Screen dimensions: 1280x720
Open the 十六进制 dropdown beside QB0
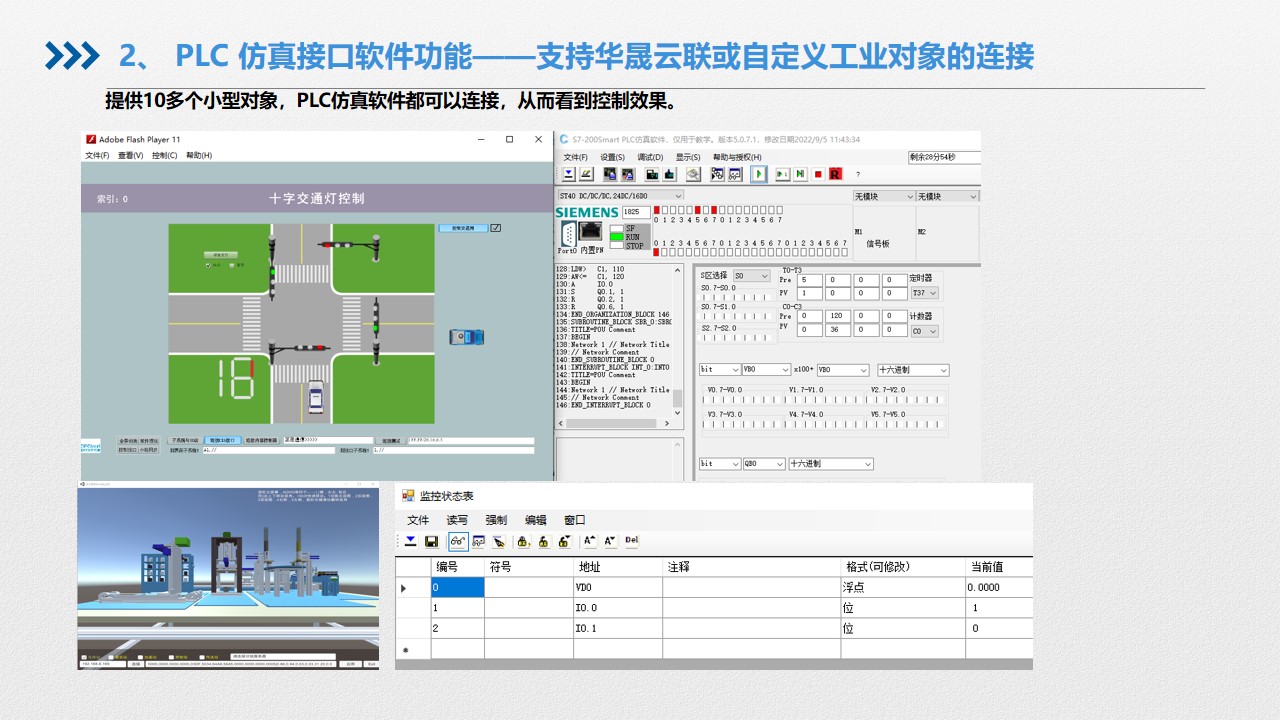[x=831, y=464]
